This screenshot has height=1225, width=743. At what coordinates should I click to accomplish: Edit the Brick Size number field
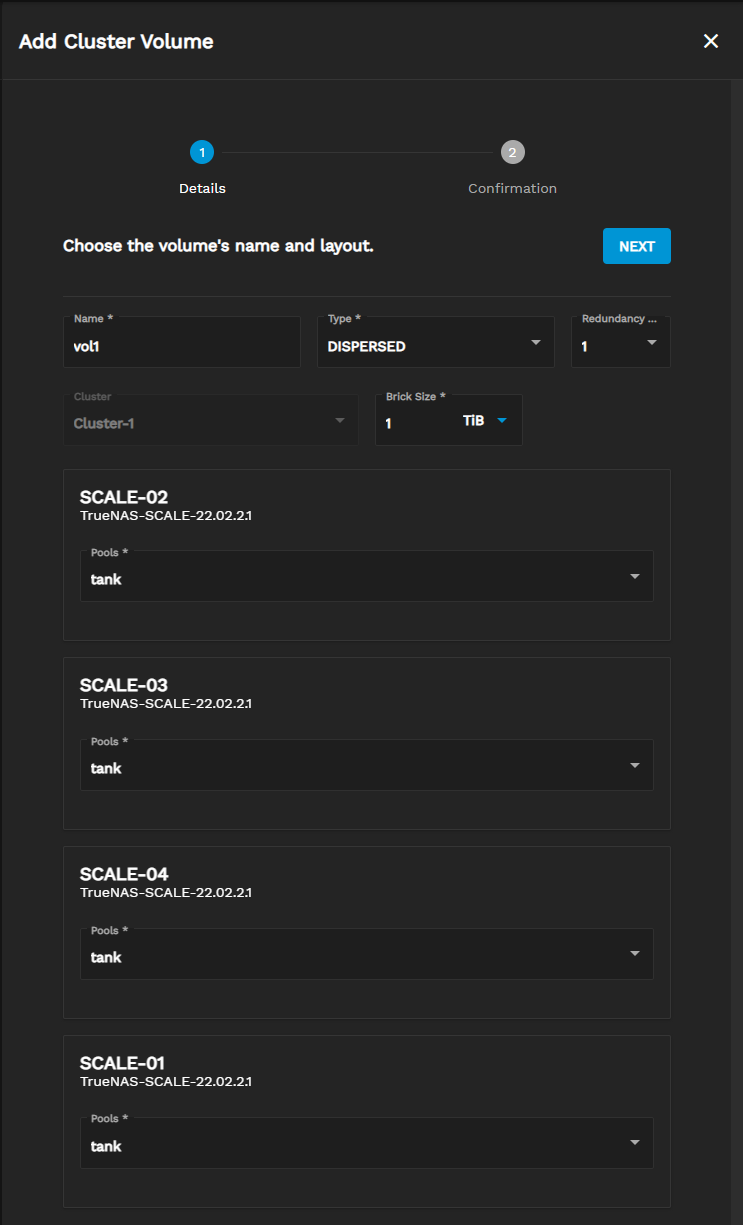415,423
